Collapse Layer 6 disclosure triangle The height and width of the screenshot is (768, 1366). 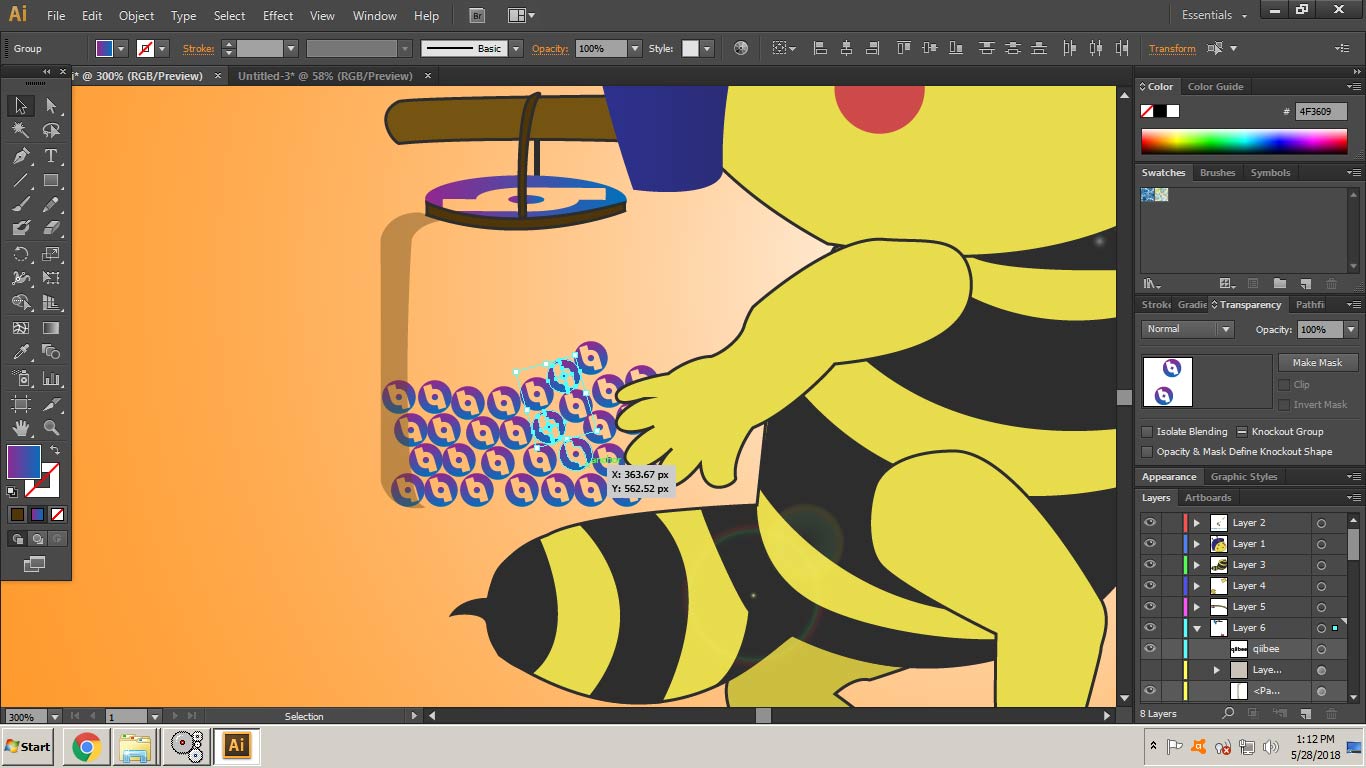click(1196, 628)
